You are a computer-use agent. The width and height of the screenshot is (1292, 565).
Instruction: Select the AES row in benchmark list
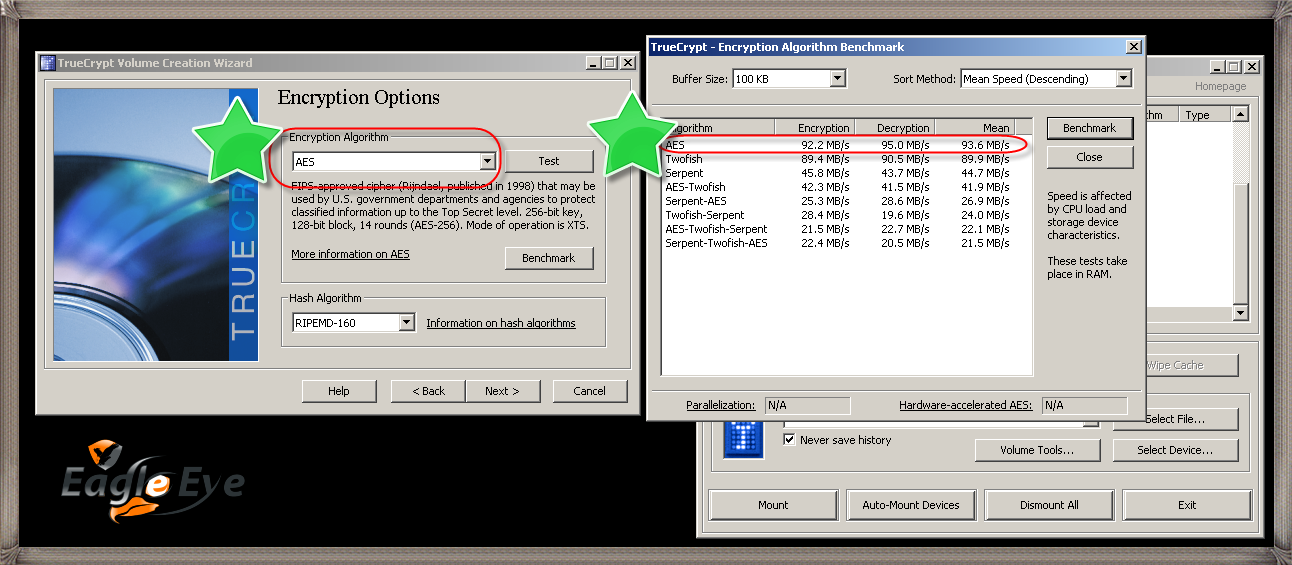click(x=845, y=145)
